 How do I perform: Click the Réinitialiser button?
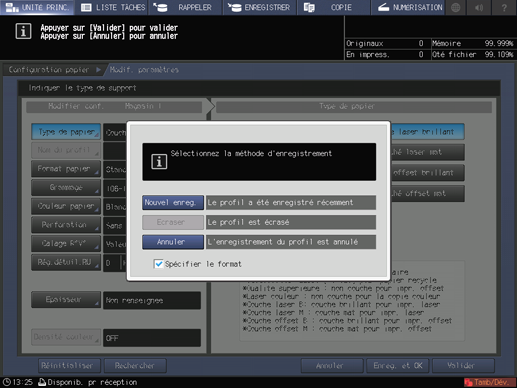pyautogui.click(x=69, y=366)
